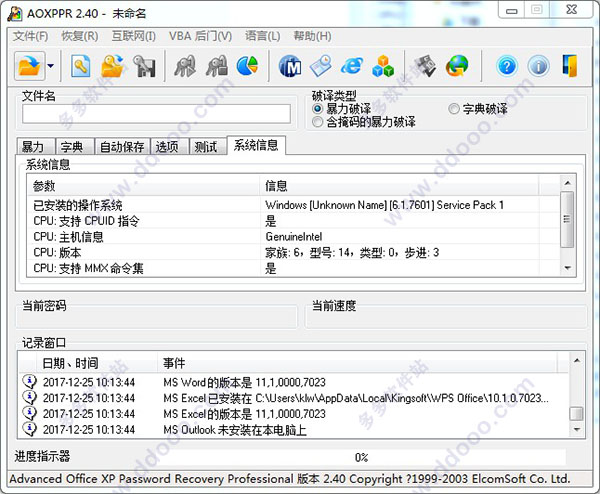Click system info list scroll-down arrow
This screenshot has width=600, height=494.
pos(567,268)
